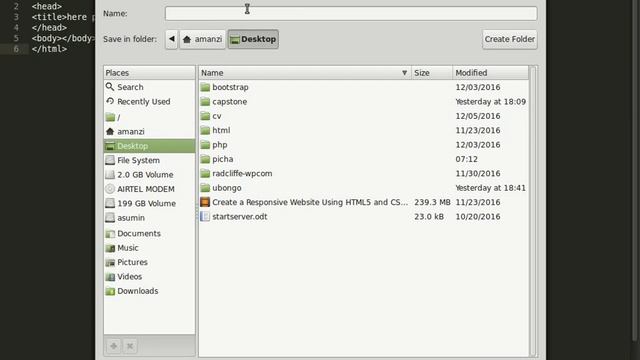
Task: Click 23.0 kB size cell
Action: (x=429, y=217)
